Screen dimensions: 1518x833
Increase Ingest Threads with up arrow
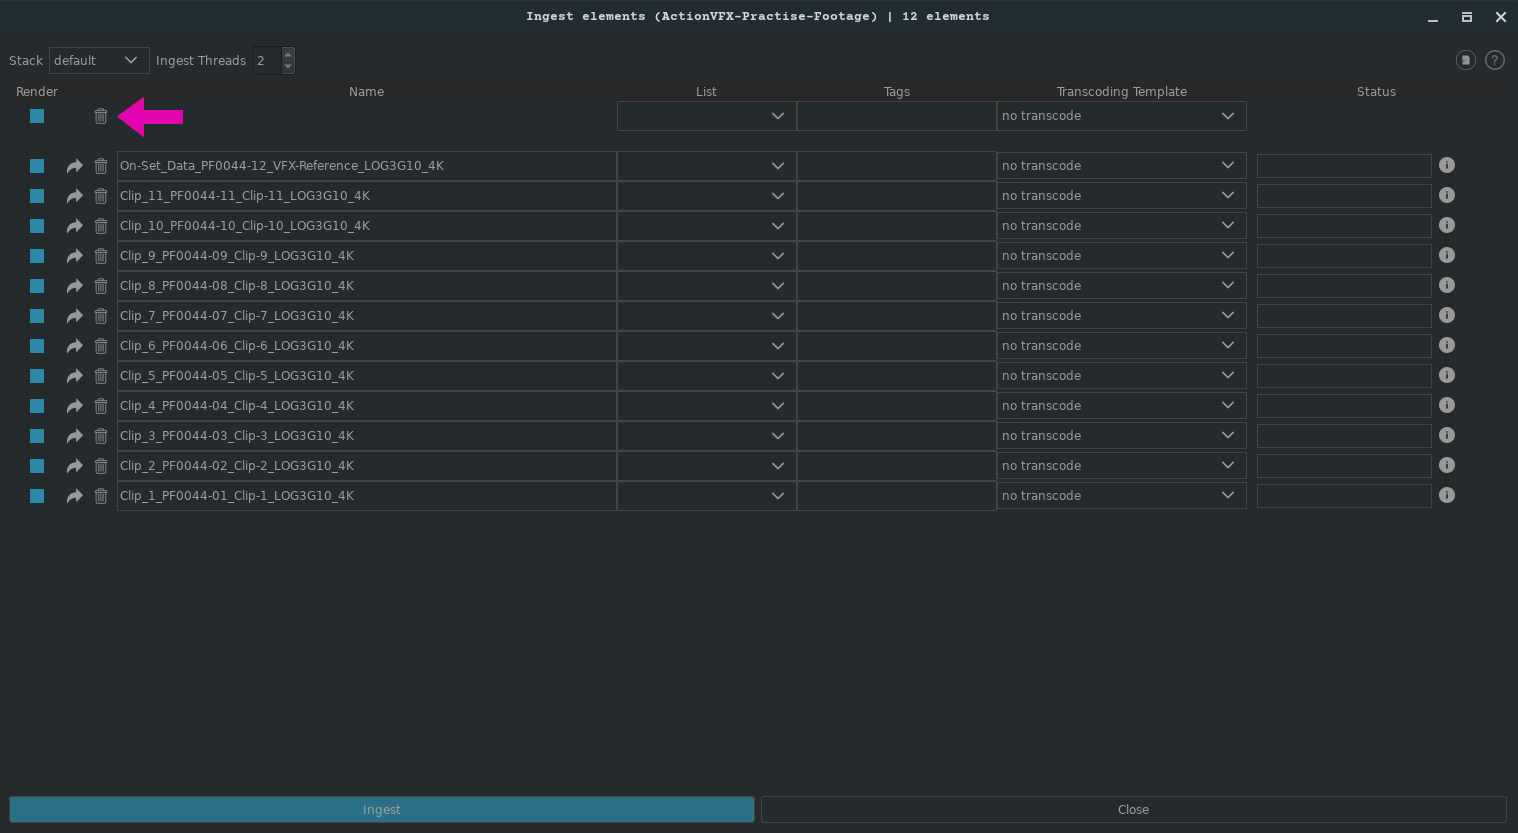coord(288,54)
